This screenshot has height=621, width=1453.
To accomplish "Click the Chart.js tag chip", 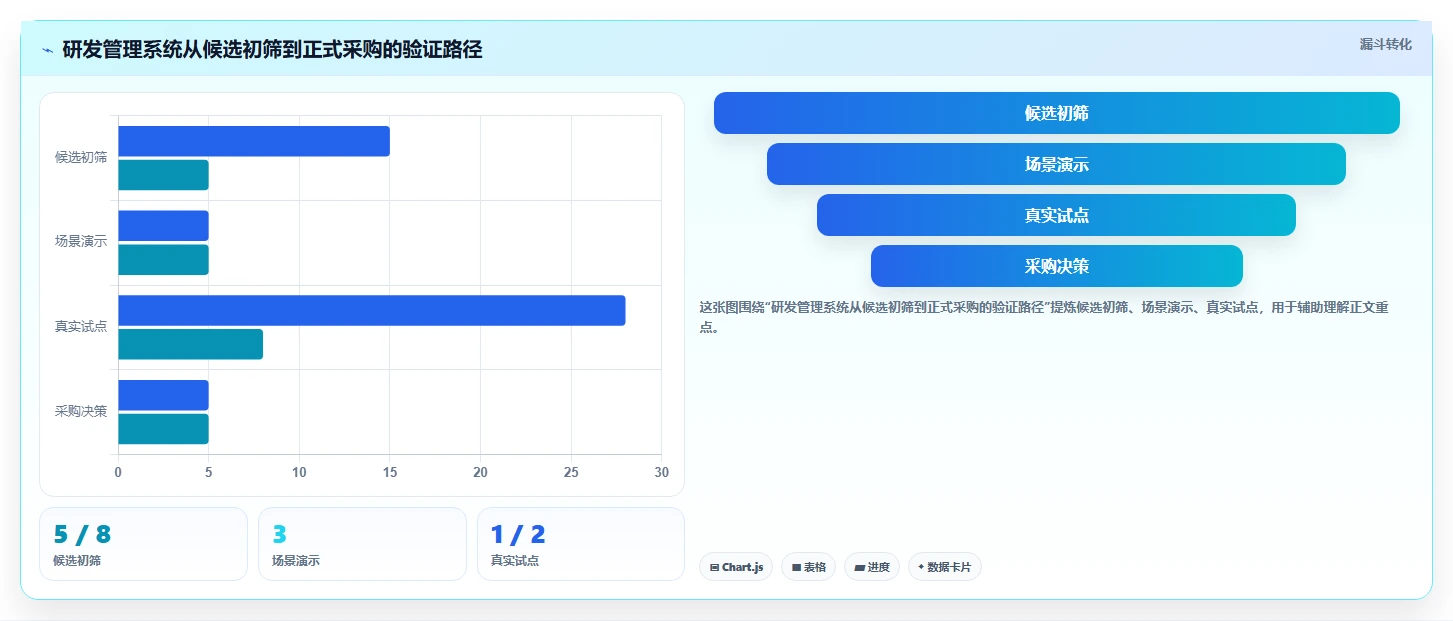I will [x=736, y=567].
